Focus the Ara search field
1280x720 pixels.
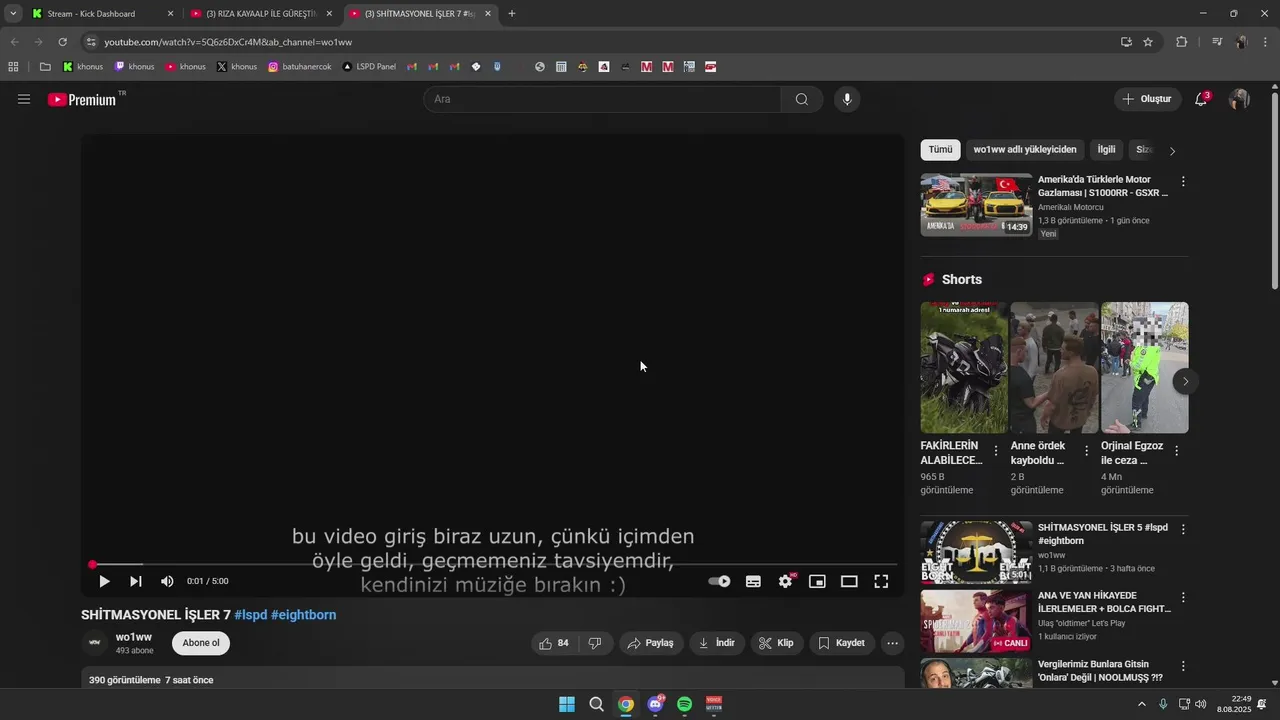[602, 99]
